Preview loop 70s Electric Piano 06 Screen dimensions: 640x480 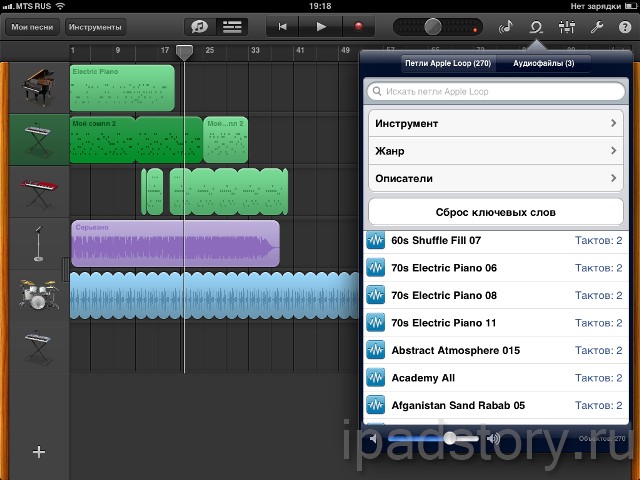[496, 268]
